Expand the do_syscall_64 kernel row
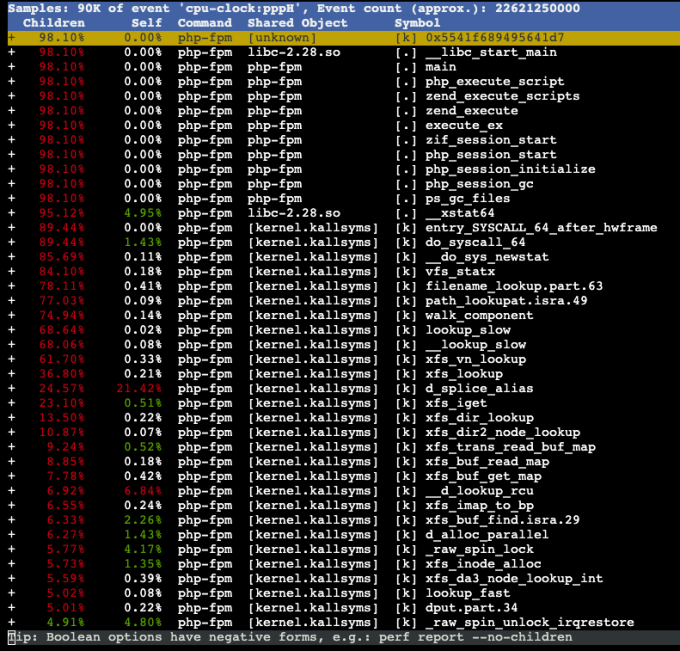This screenshot has height=651, width=680. (x=12, y=242)
